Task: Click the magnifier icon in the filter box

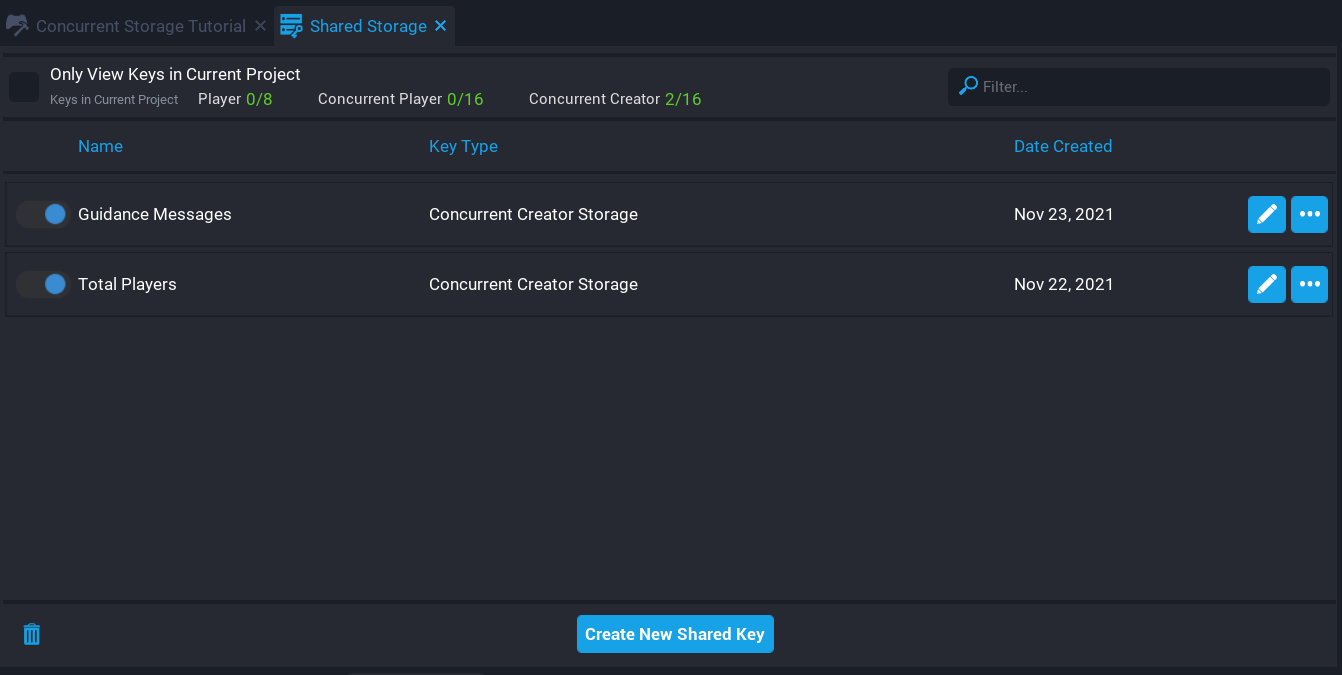Action: point(968,86)
